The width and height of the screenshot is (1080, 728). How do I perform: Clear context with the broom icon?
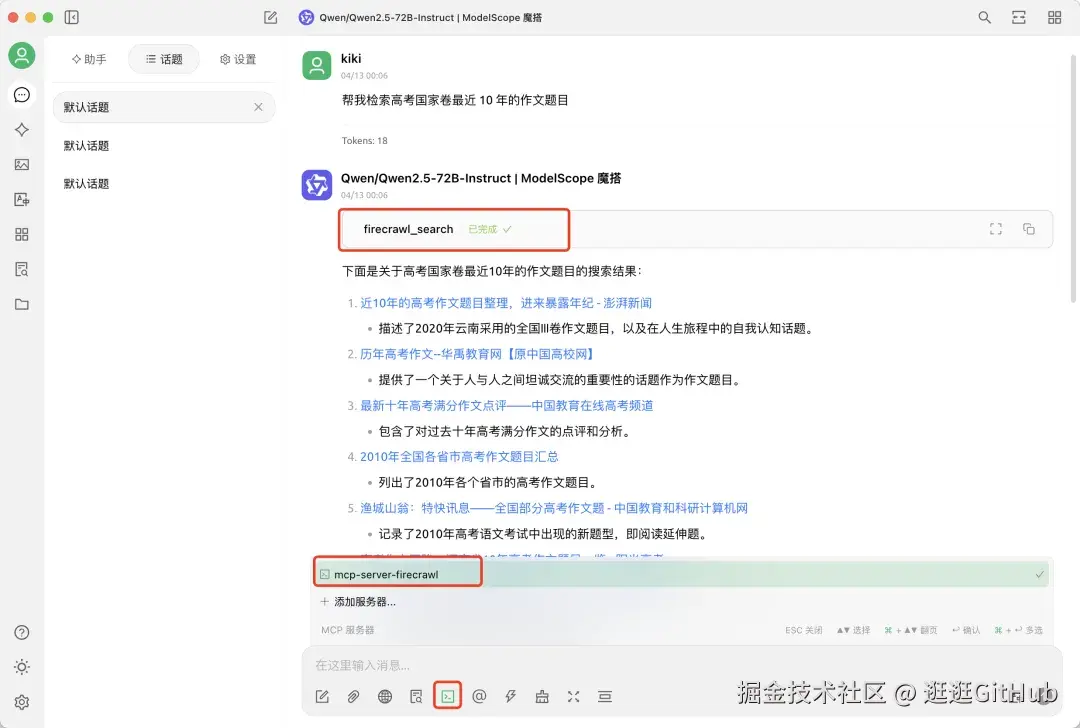pos(542,696)
